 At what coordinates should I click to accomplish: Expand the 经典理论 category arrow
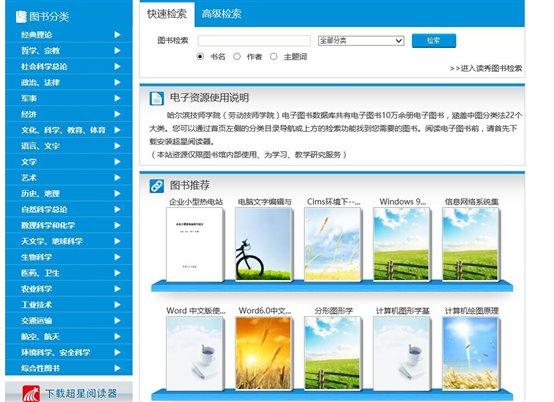pos(117,35)
